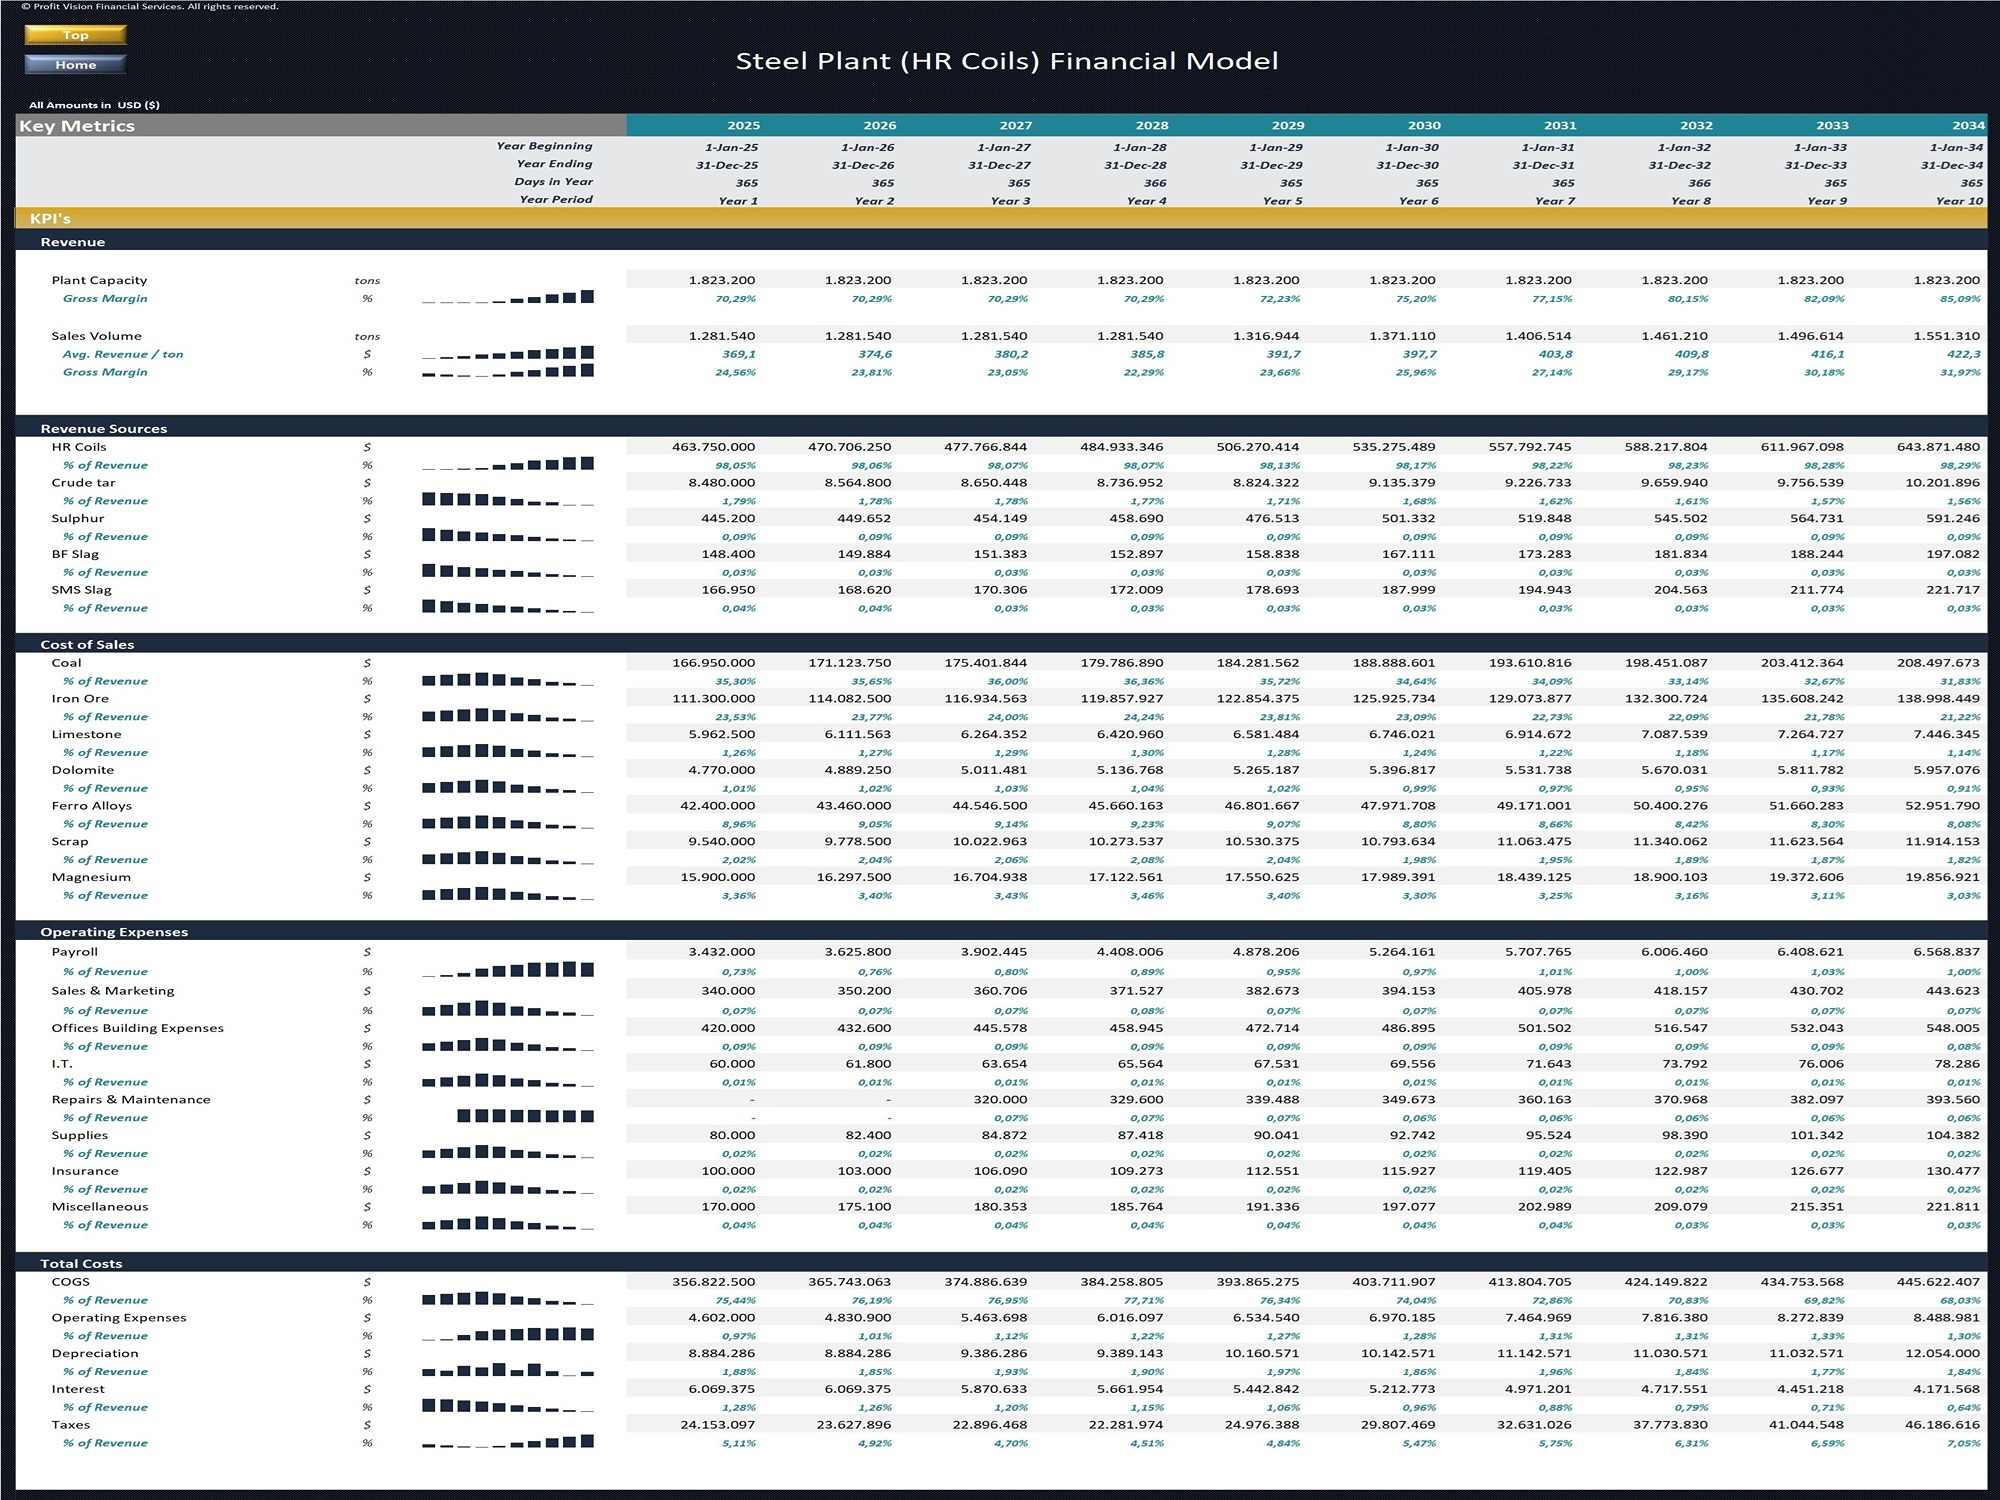Click the Ferro Alloys row label

click(91, 806)
